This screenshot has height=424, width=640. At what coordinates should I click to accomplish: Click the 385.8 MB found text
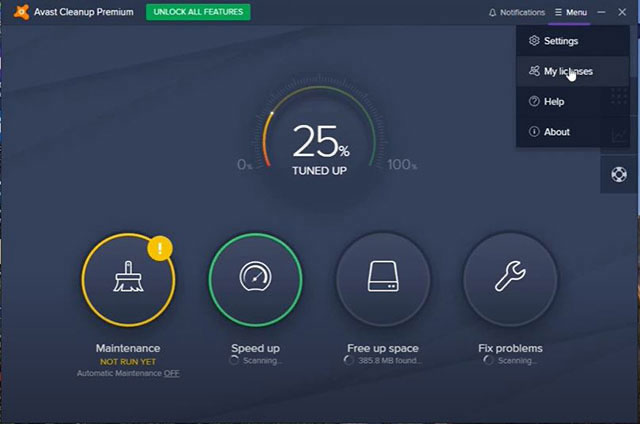(x=389, y=360)
